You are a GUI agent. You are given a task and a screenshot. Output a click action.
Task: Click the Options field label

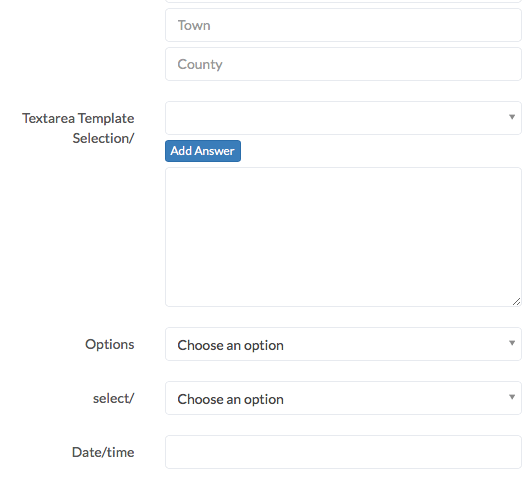110,344
